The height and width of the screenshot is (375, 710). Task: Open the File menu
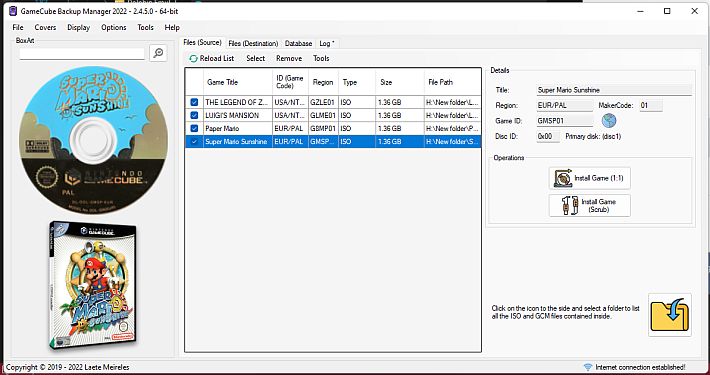pyautogui.click(x=18, y=27)
